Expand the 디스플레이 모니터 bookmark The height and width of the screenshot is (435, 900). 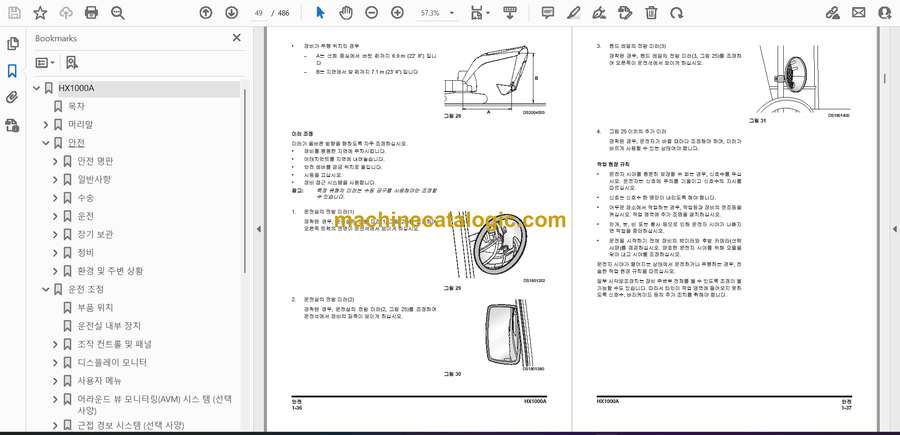tap(55, 363)
